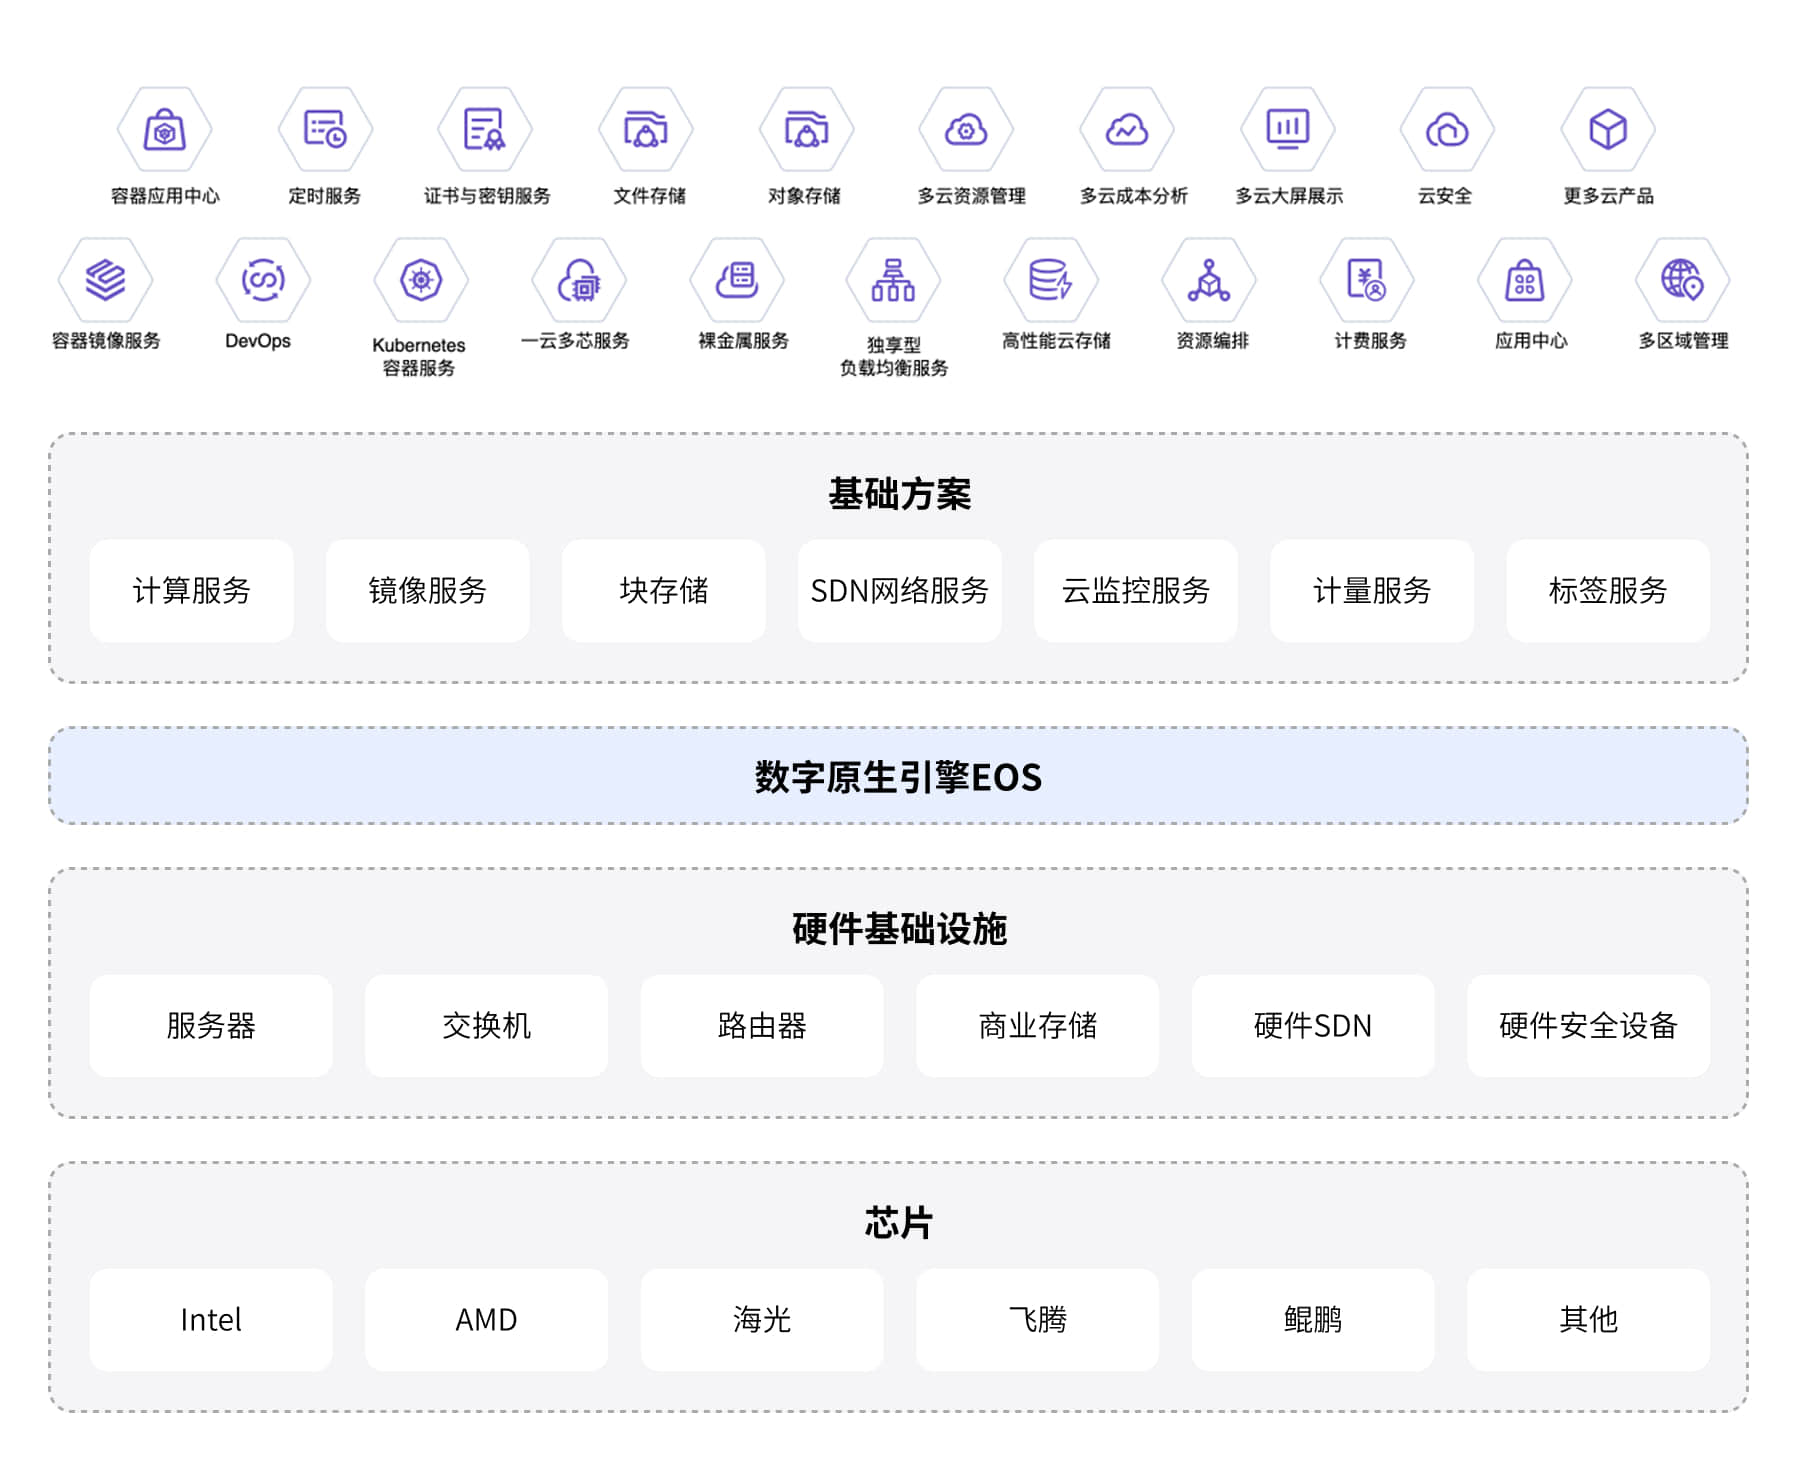Open the 云安全 icon

[1447, 130]
